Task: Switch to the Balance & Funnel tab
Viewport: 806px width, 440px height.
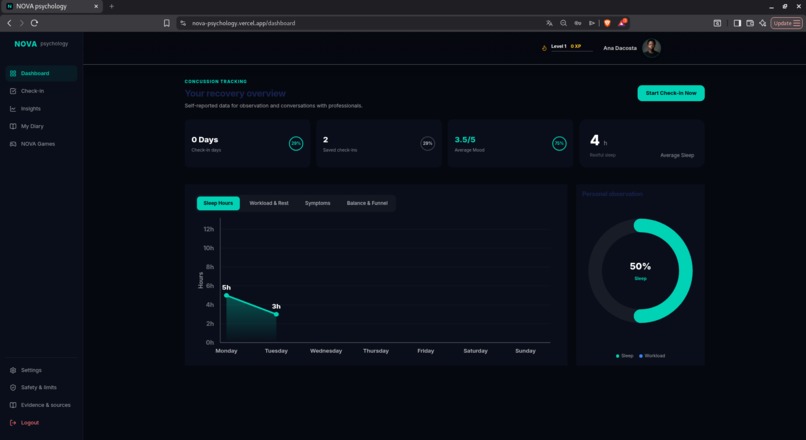Action: [x=367, y=203]
